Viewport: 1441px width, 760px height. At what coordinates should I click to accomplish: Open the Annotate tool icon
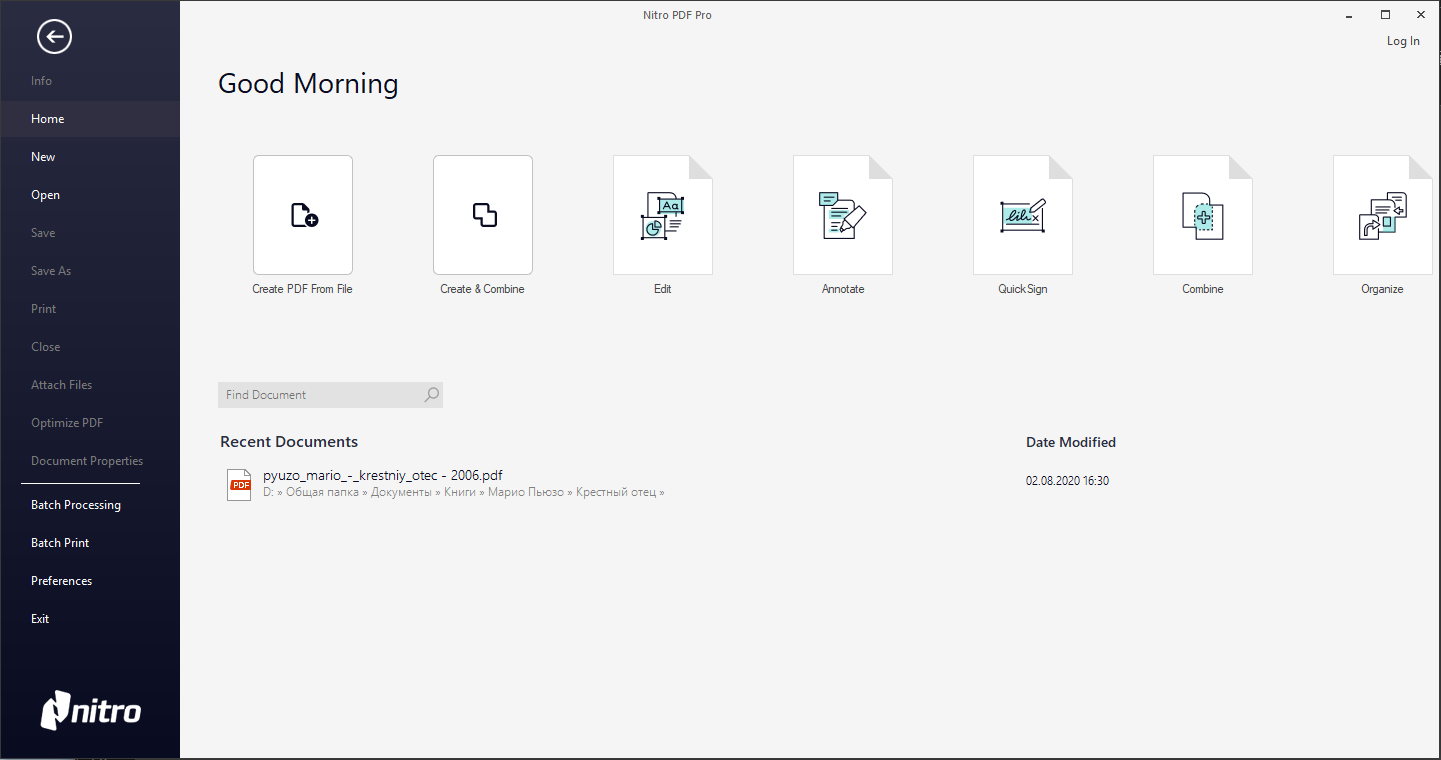coord(842,215)
